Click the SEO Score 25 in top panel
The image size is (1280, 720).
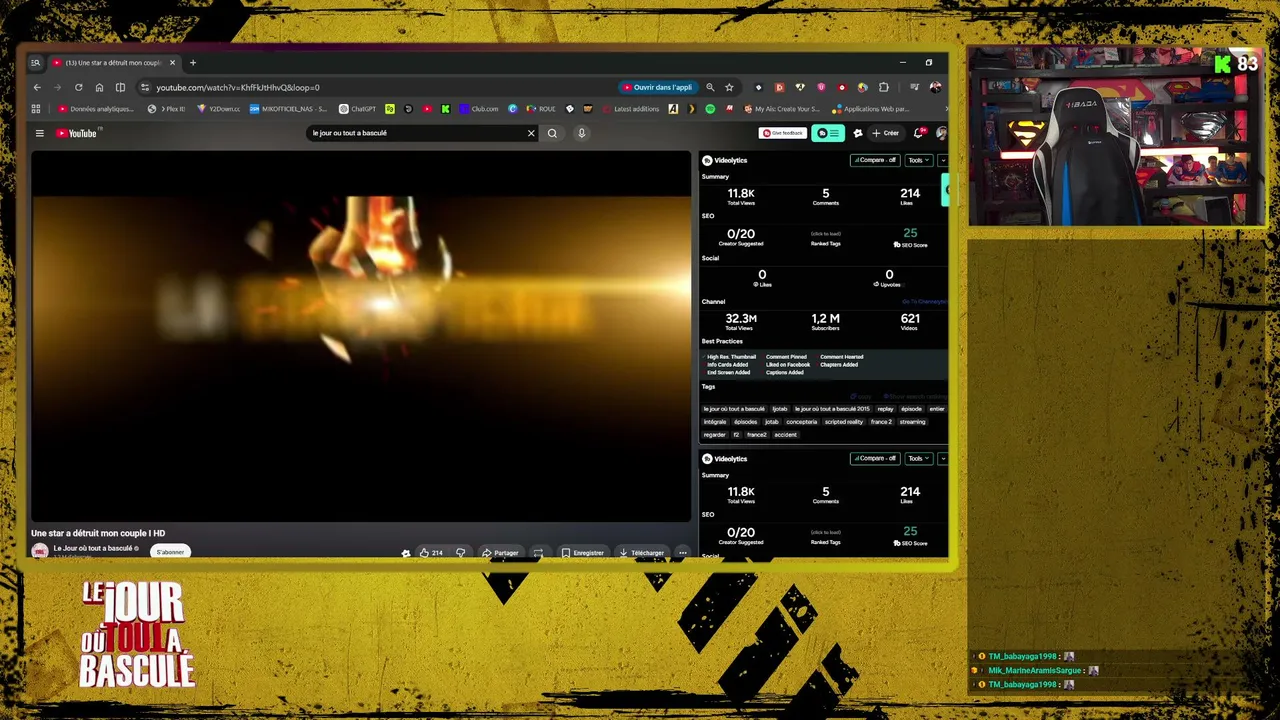910,238
